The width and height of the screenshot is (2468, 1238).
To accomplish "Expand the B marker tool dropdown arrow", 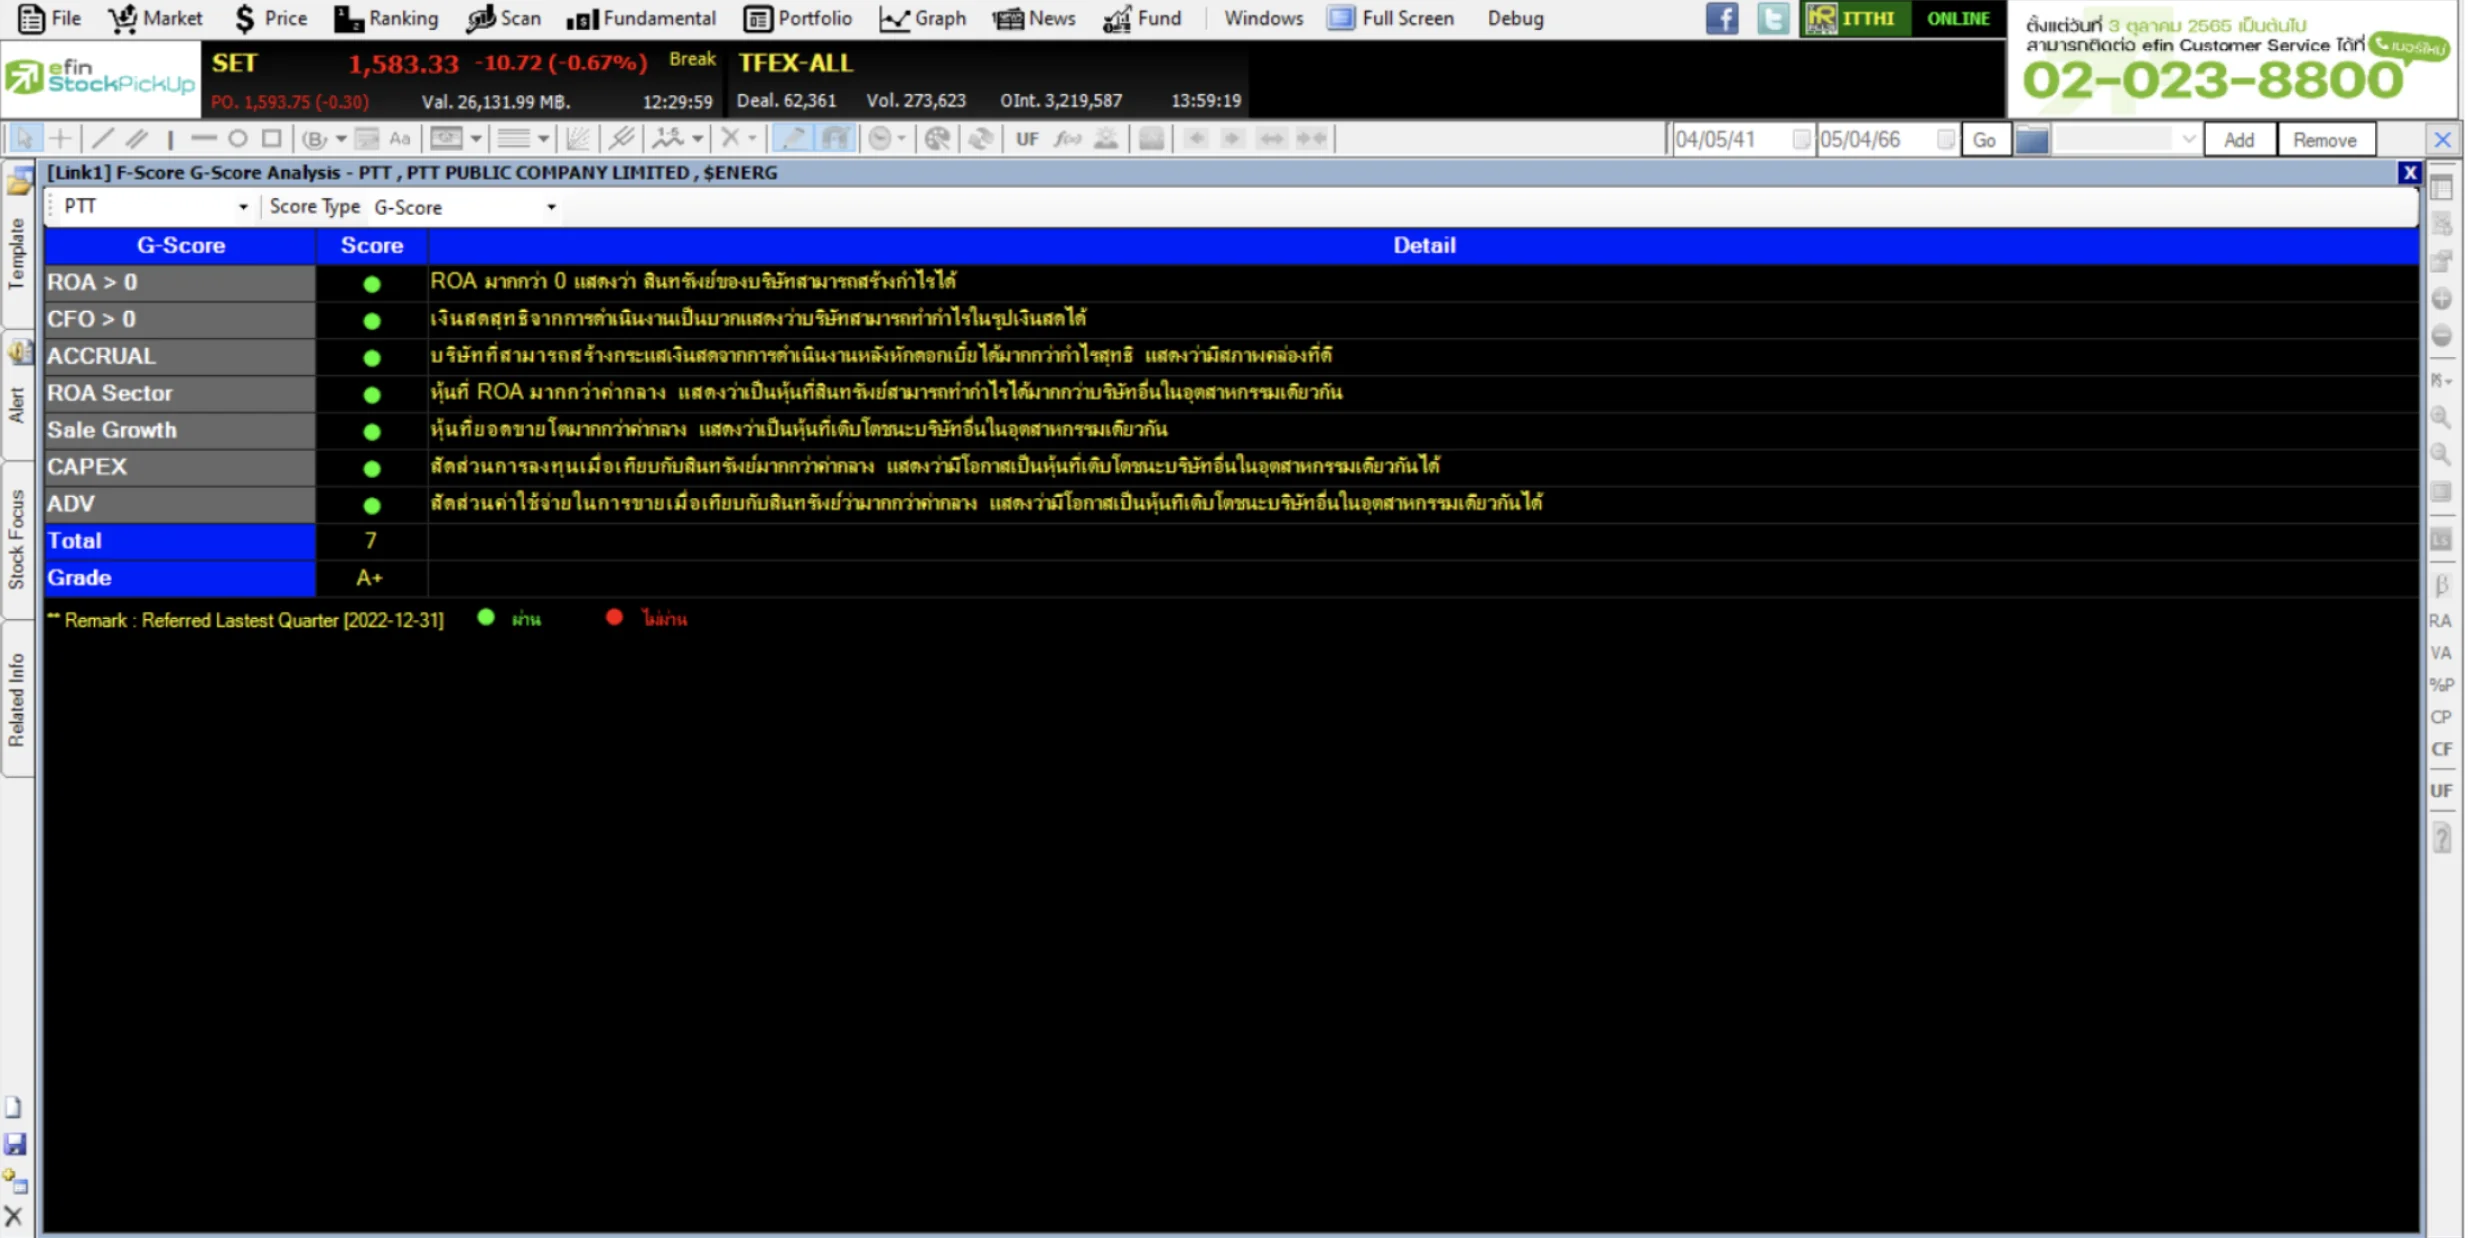I will [x=341, y=139].
